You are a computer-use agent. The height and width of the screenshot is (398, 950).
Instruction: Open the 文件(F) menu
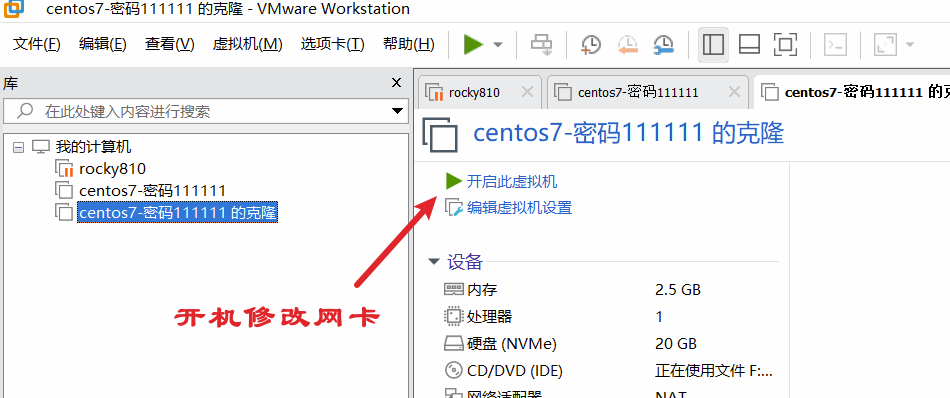click(37, 44)
